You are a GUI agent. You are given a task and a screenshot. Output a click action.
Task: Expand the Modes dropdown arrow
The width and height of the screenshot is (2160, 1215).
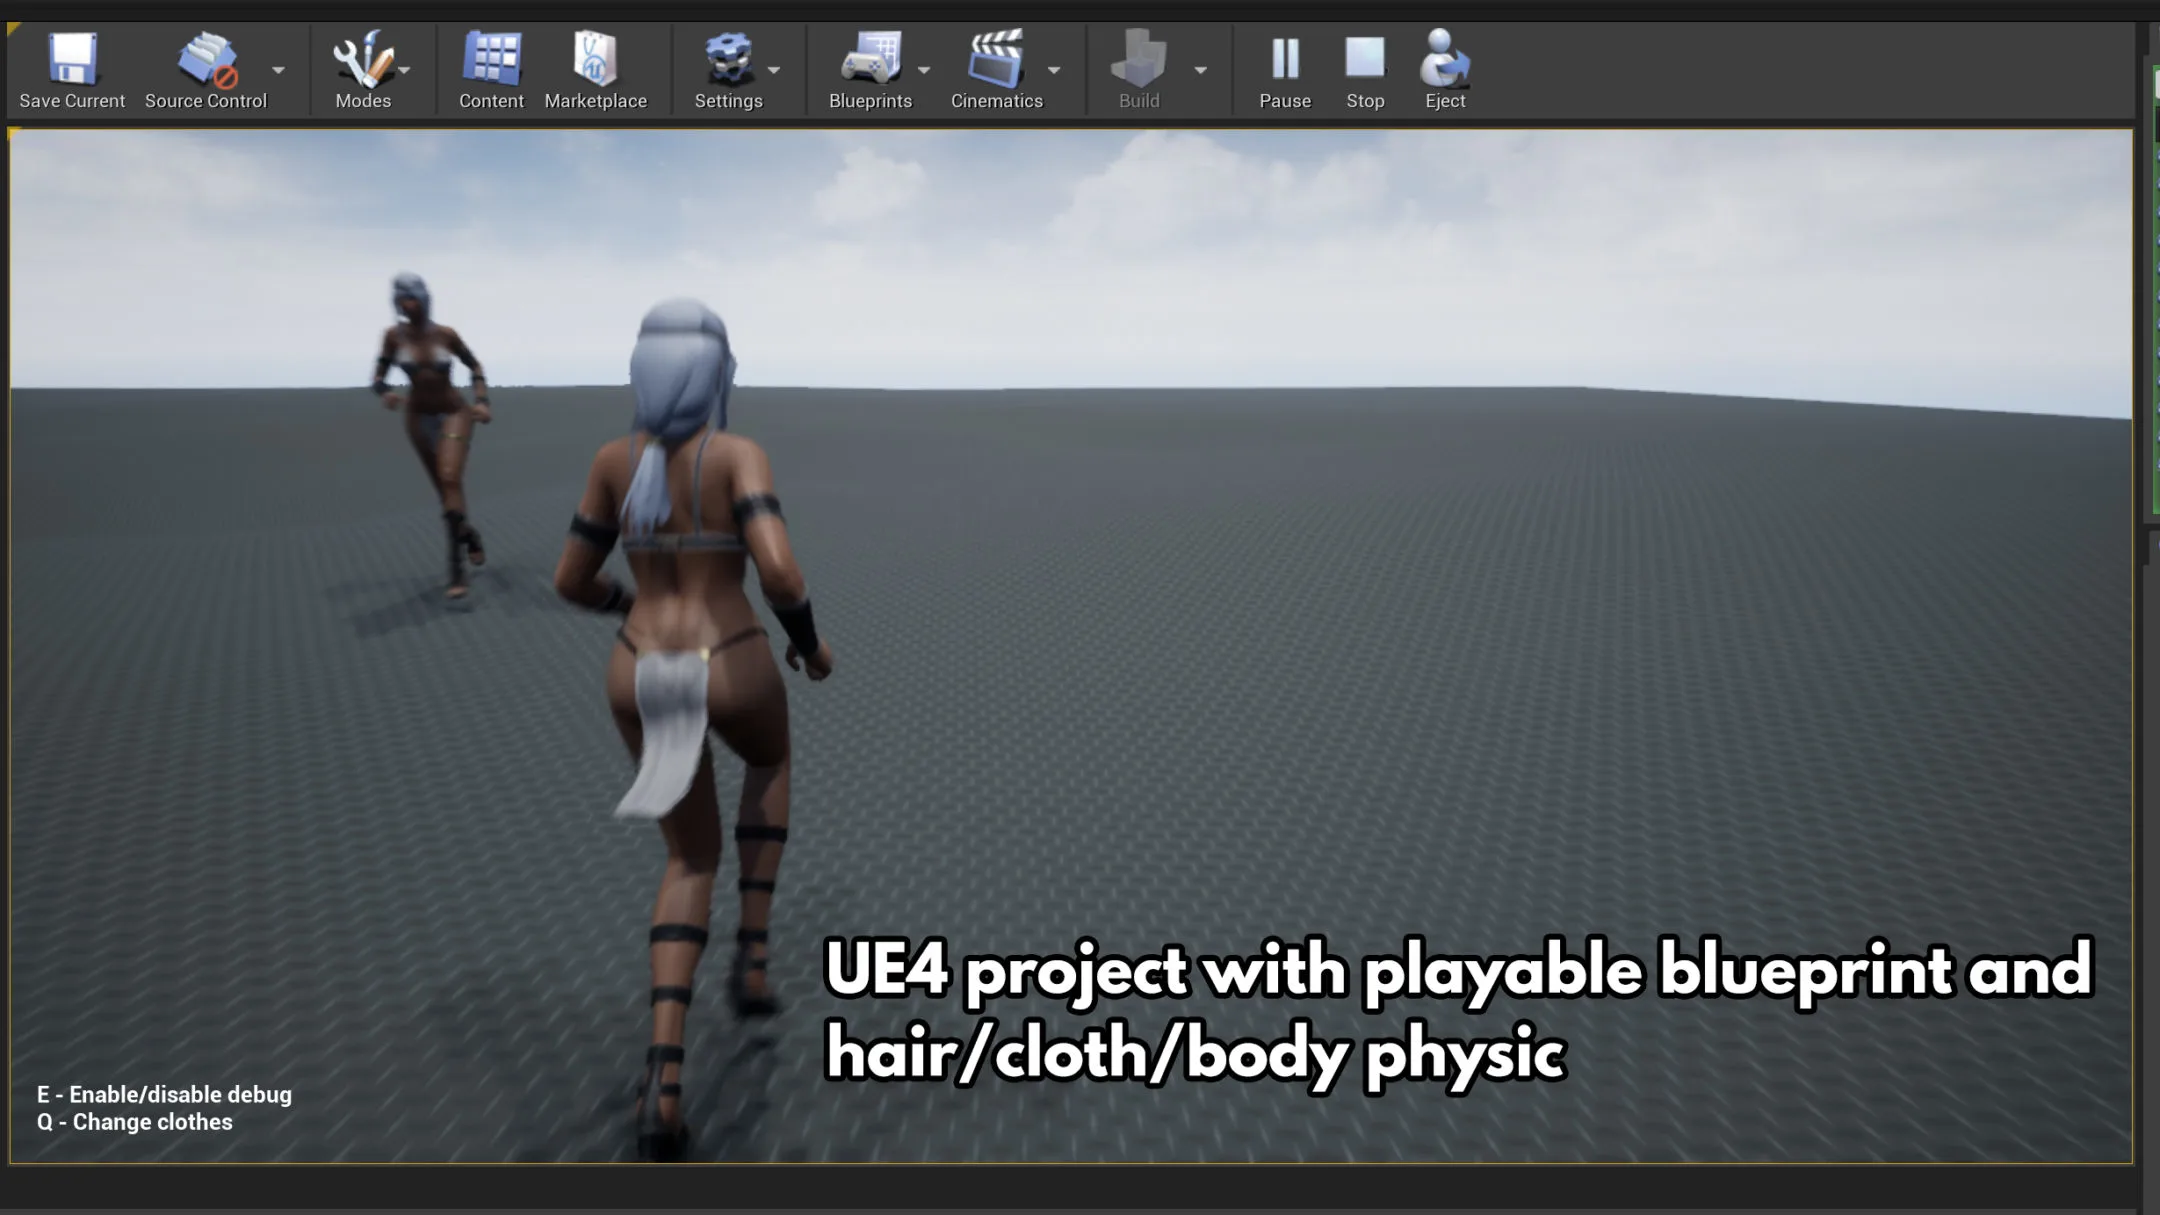tap(405, 70)
